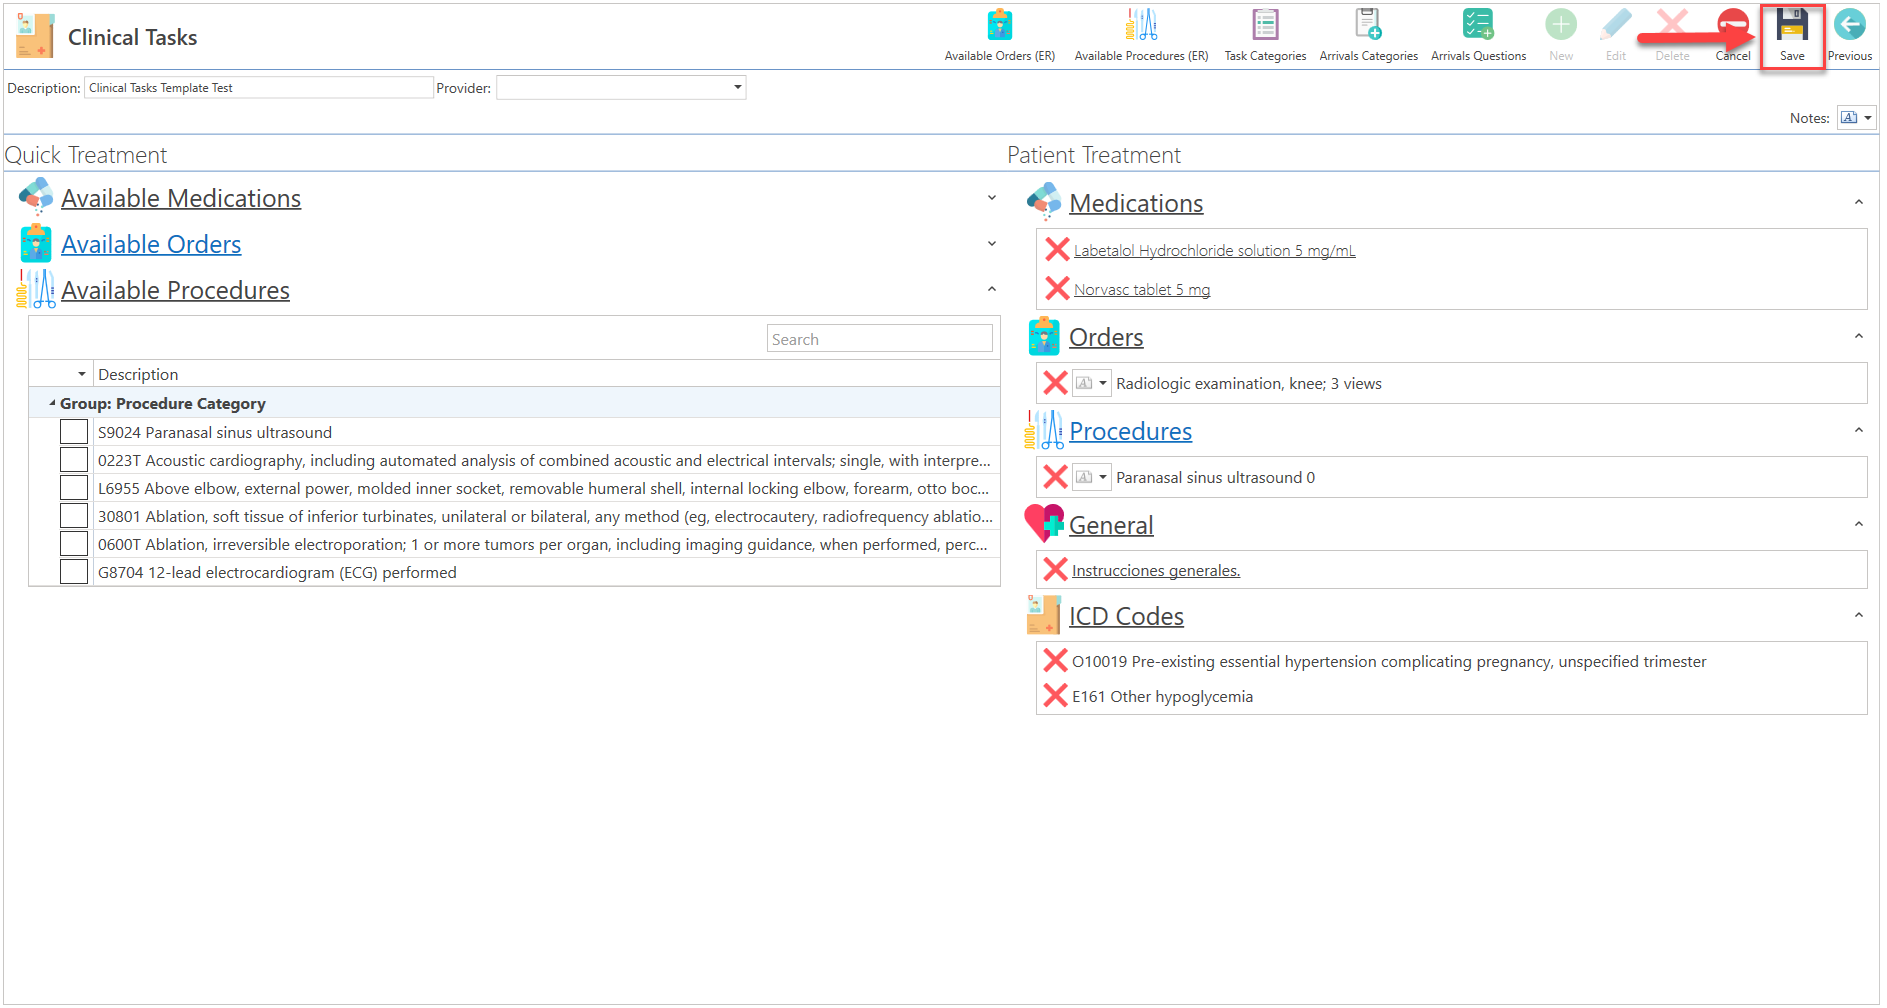Collapse the Patient Treatment Medications chevron
1887x1008 pixels.
[x=1858, y=203]
